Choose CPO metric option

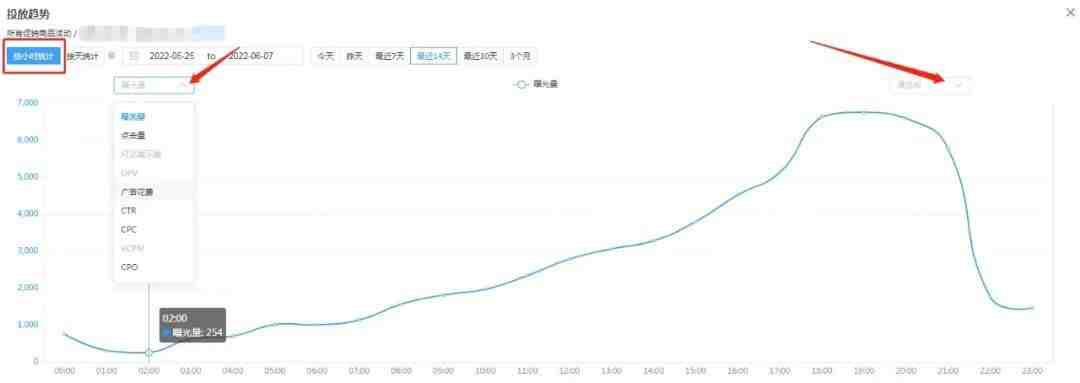coord(129,267)
